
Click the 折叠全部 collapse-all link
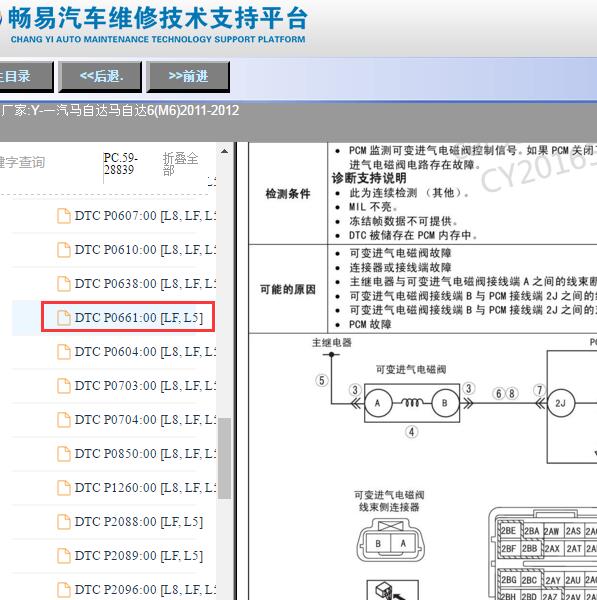(180, 164)
